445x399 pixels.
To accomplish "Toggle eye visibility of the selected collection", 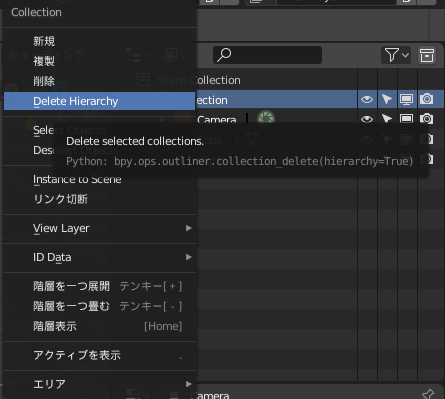I will pos(367,99).
